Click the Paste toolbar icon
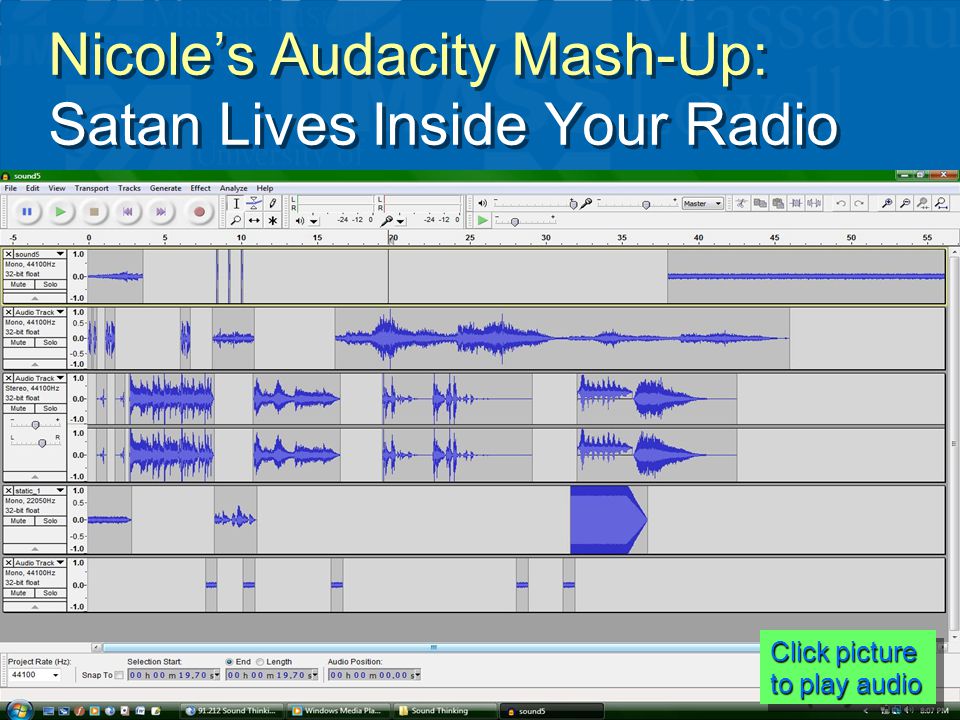This screenshot has width=960, height=720. coord(778,203)
